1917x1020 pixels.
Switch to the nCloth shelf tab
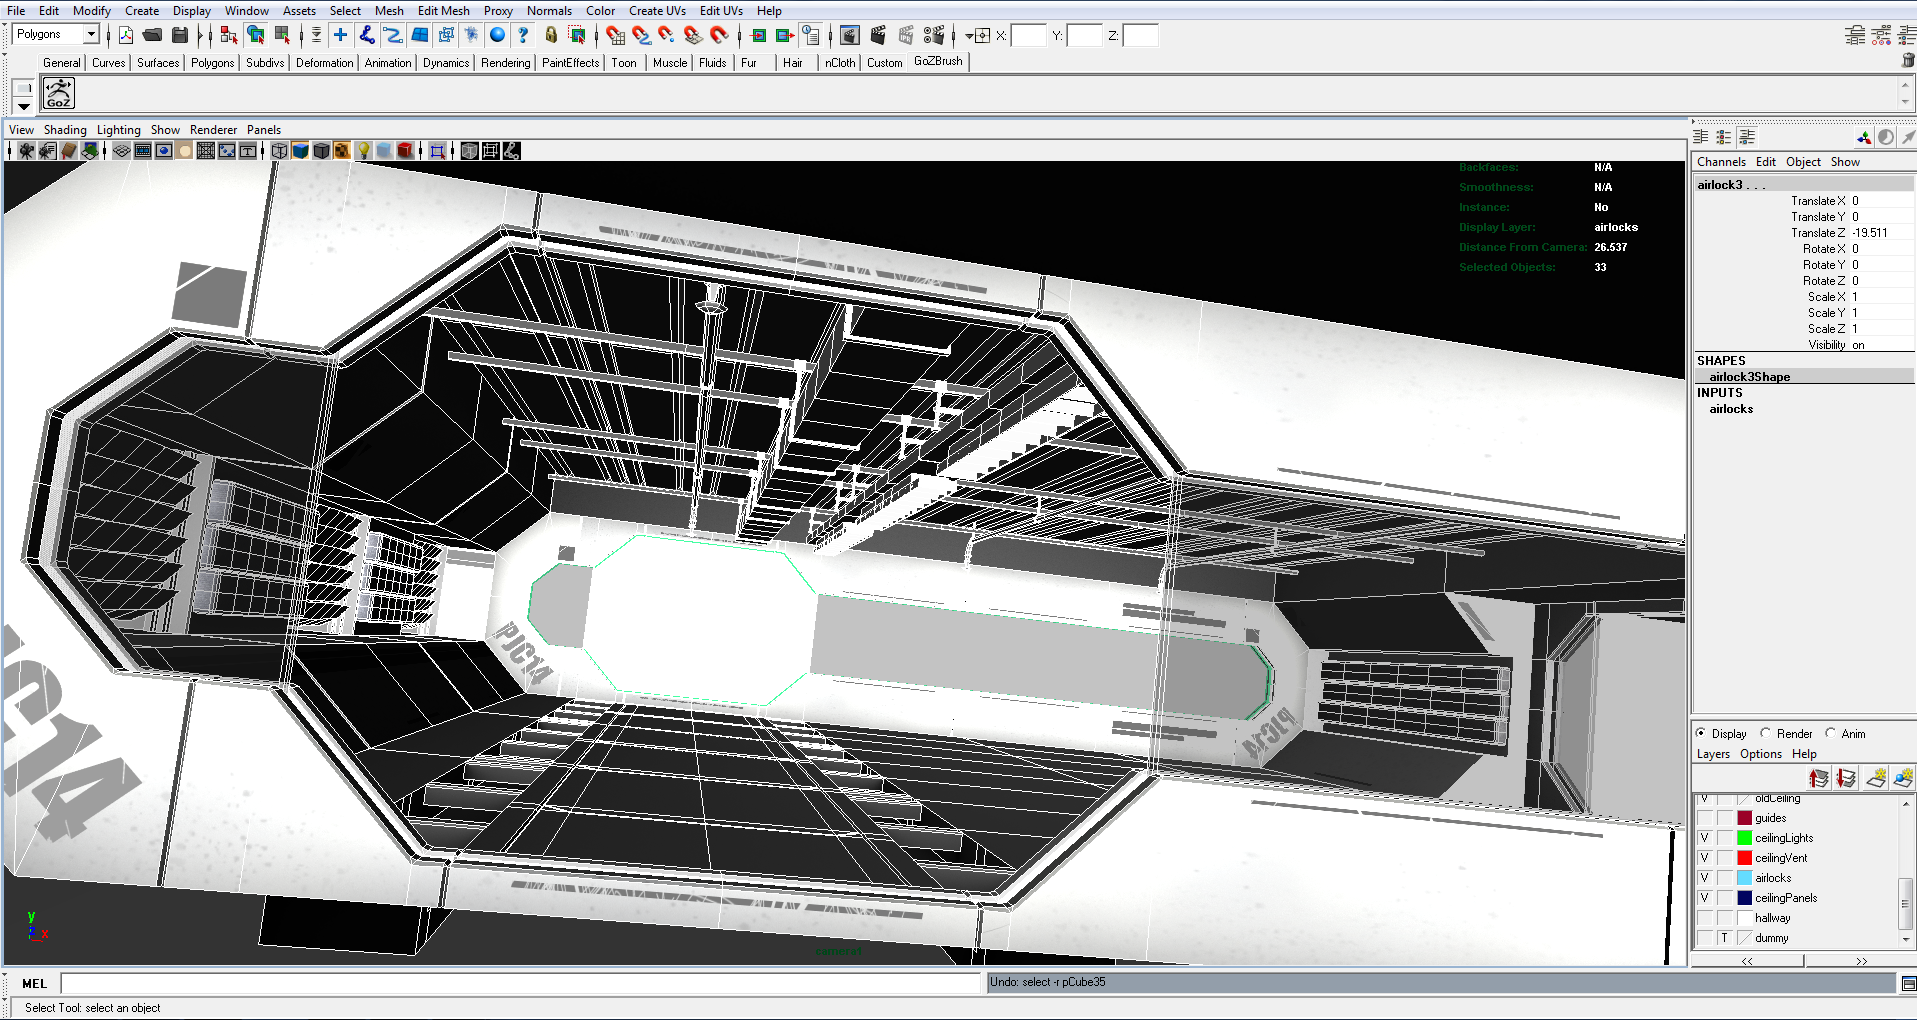coord(840,63)
